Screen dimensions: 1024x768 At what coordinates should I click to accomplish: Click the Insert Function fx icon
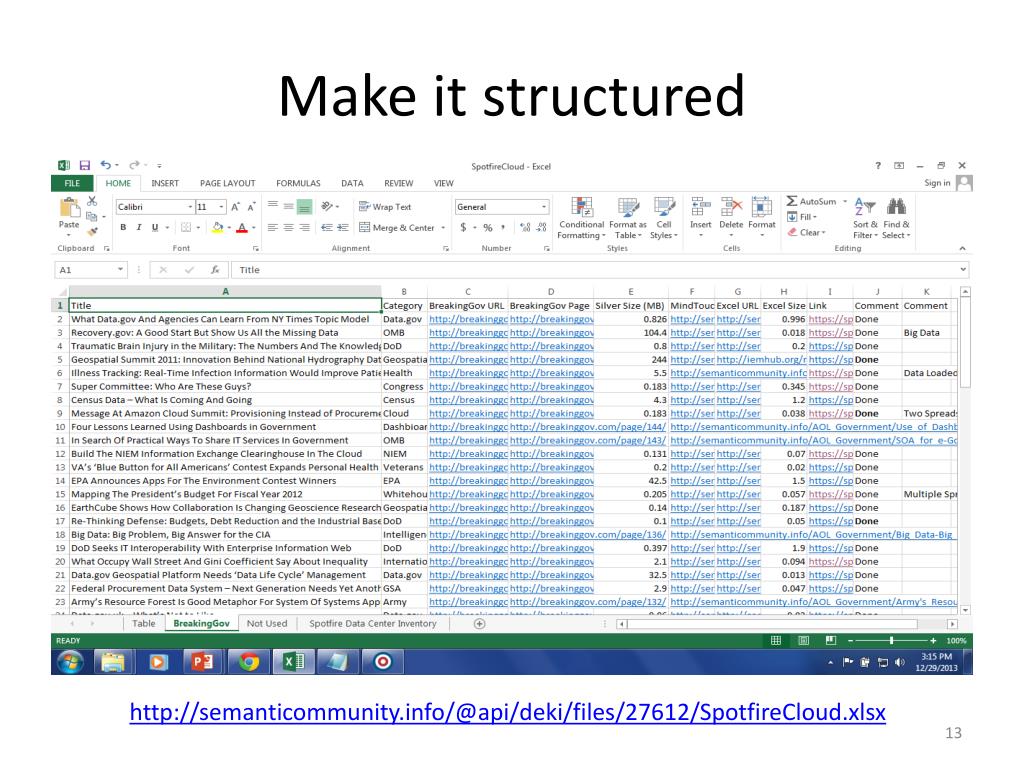tap(214, 270)
